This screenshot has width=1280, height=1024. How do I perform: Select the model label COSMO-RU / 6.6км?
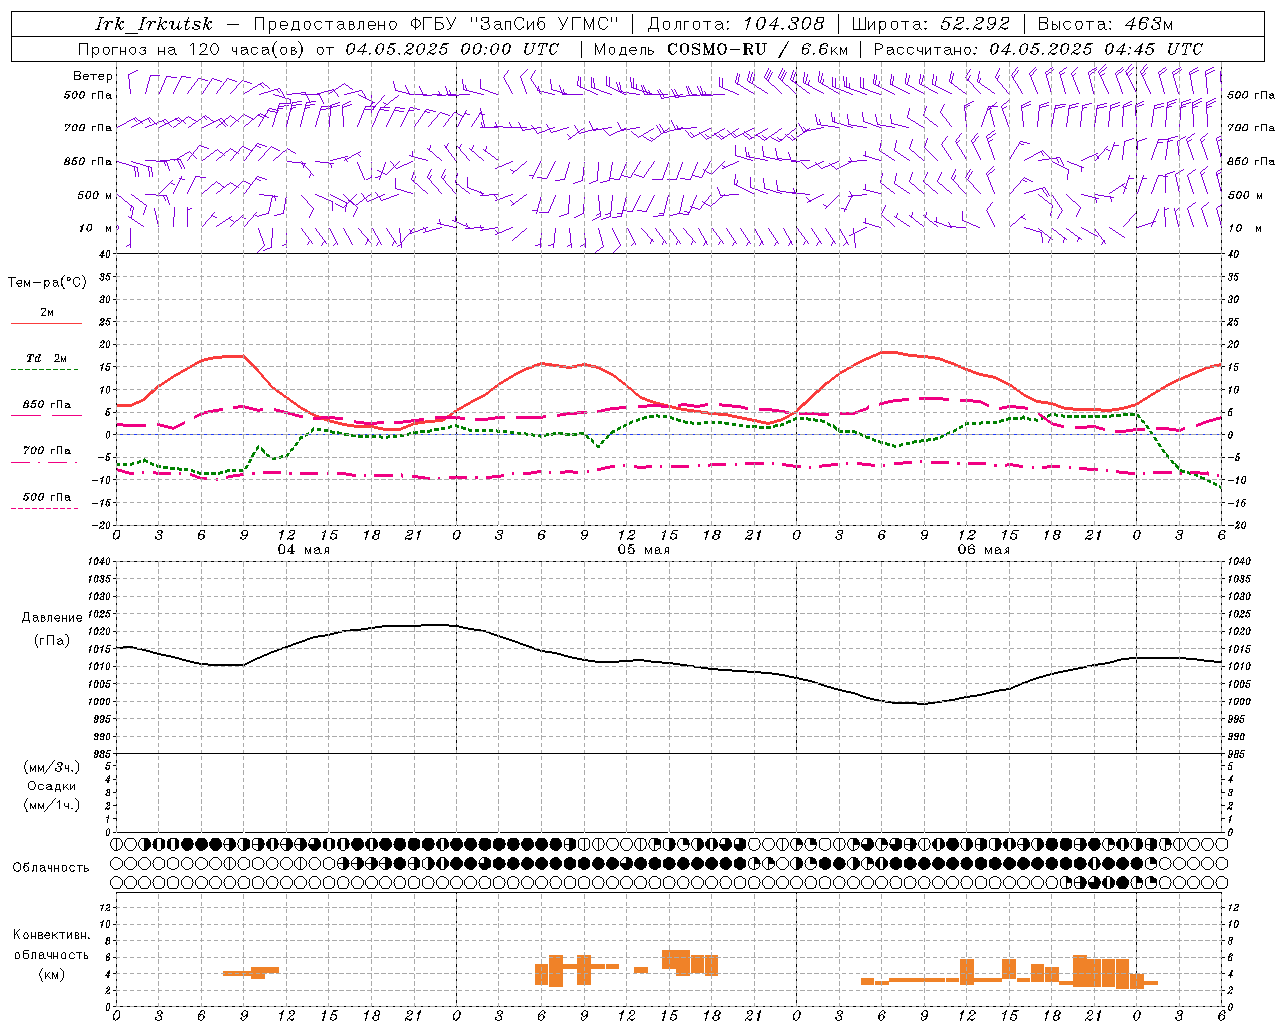click(x=757, y=49)
